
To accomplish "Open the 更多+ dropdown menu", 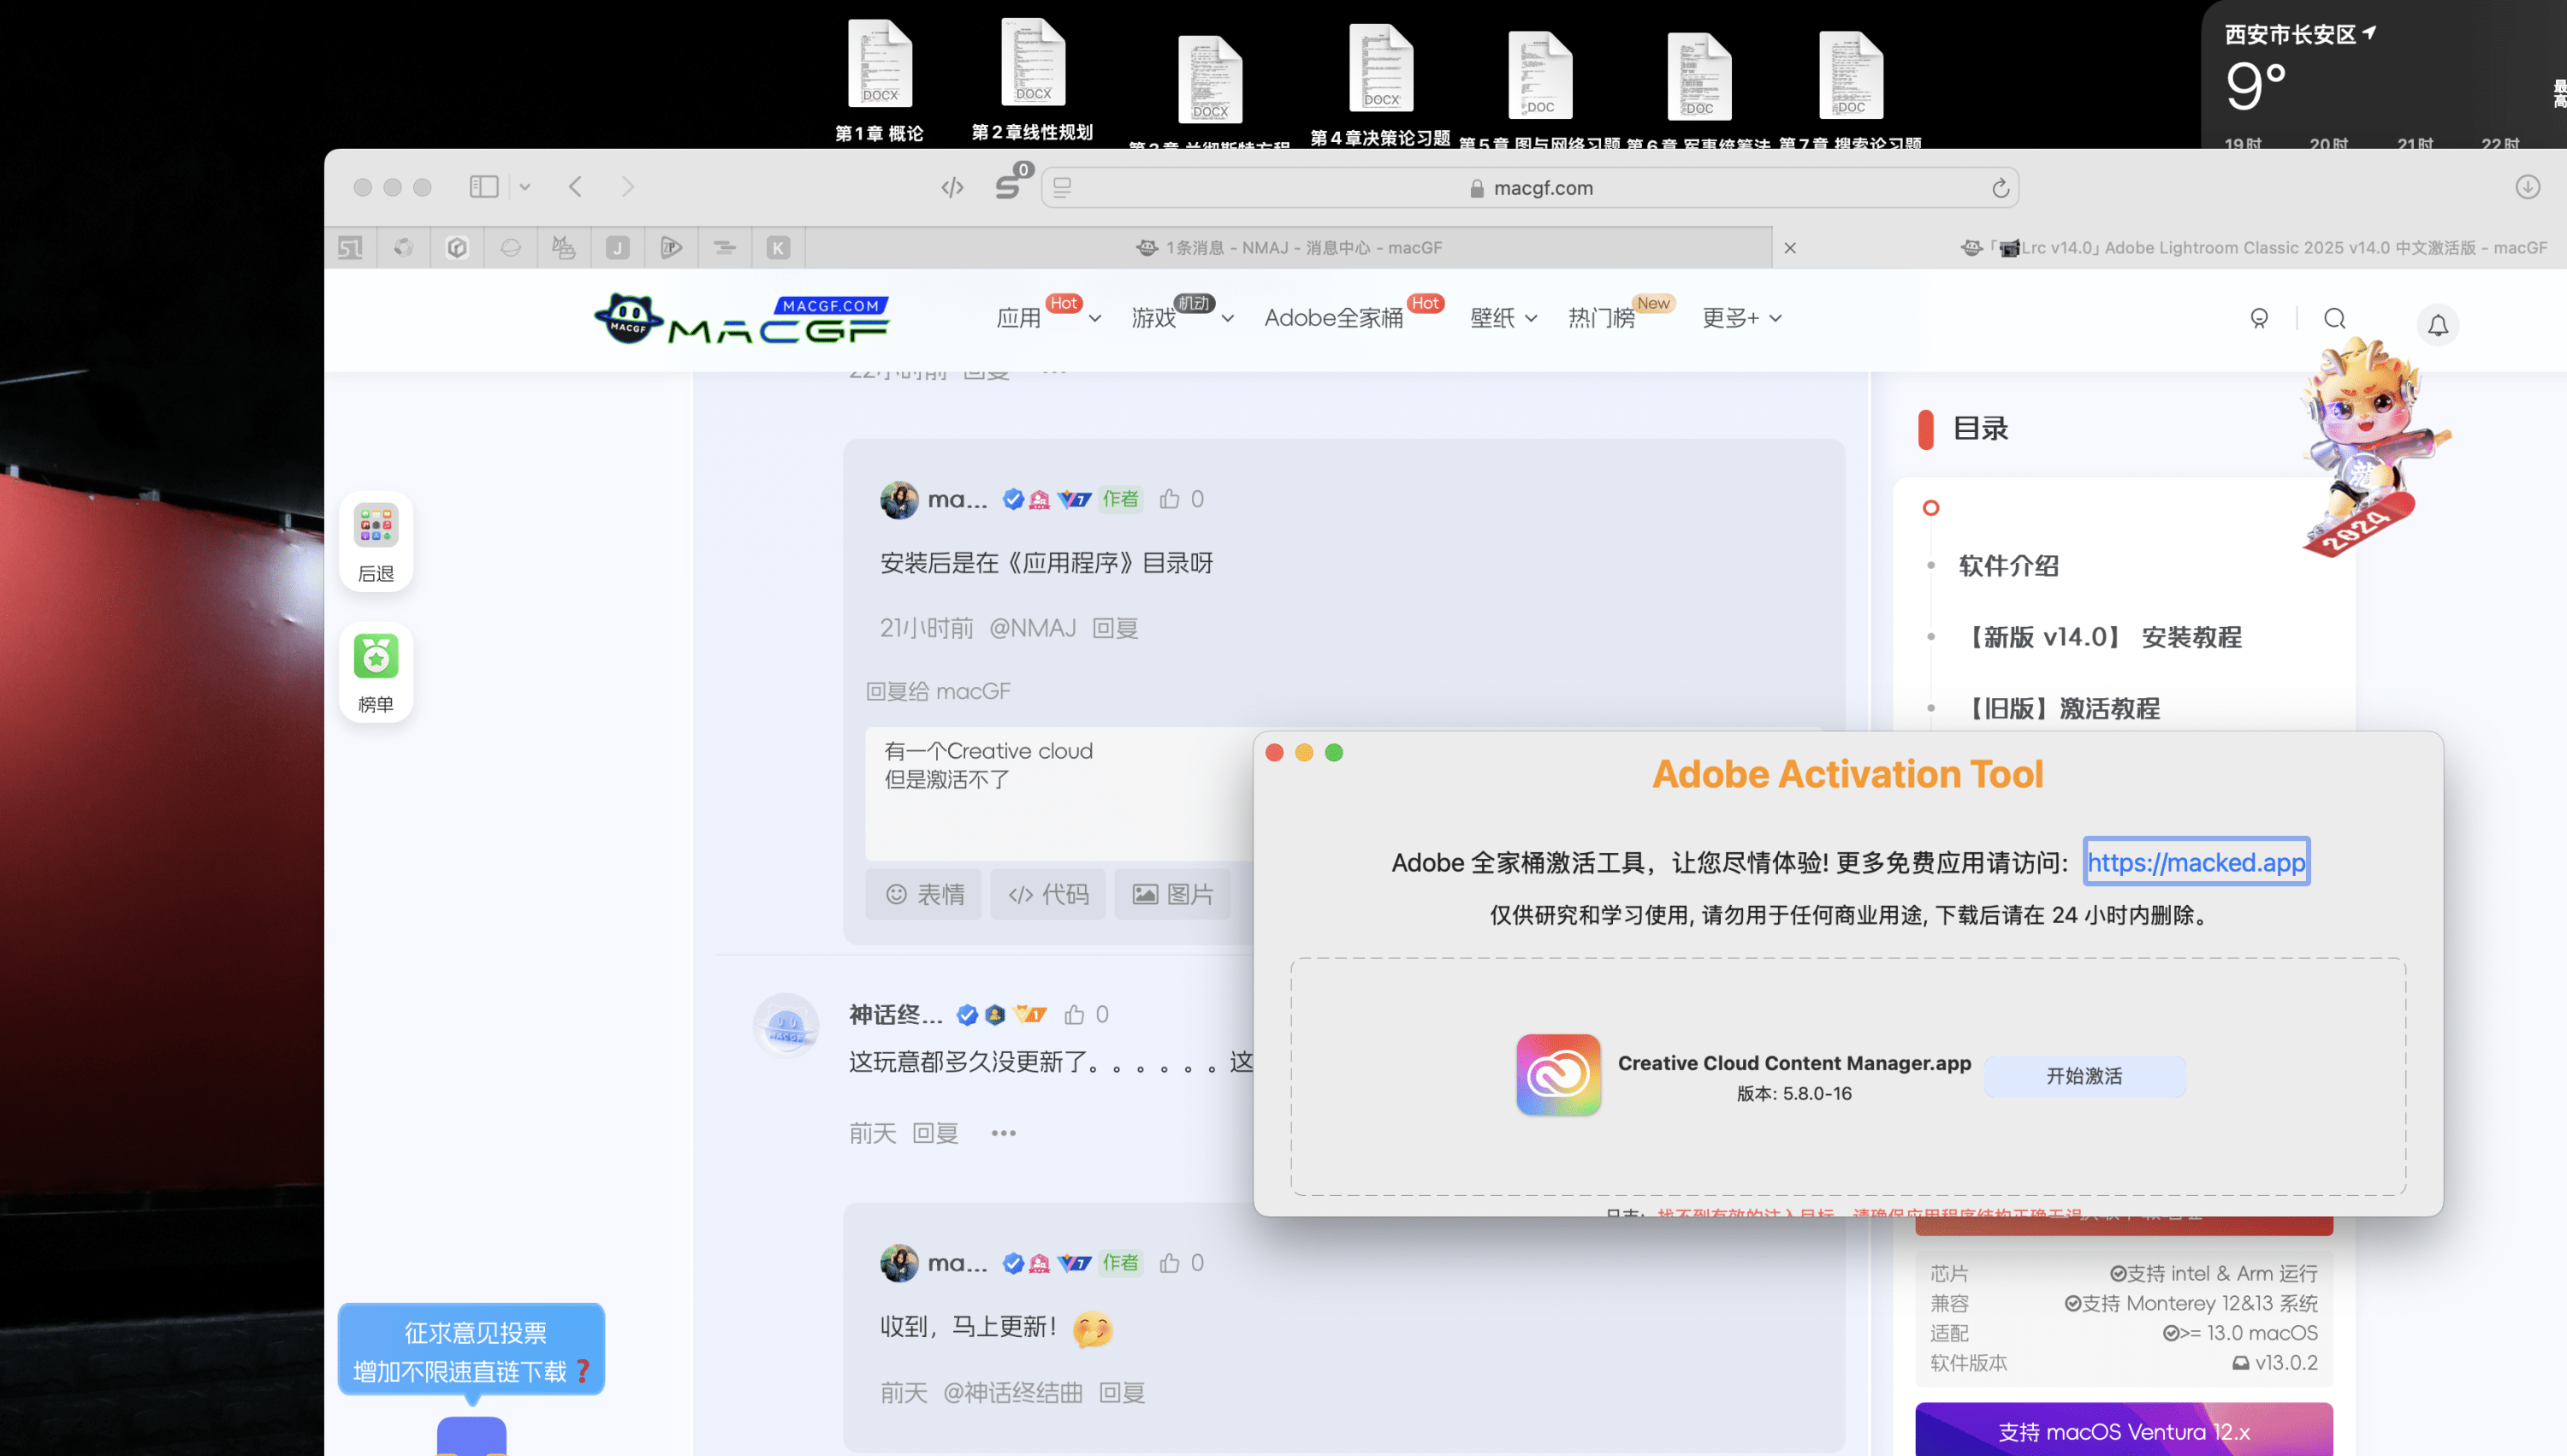I will click(1741, 318).
